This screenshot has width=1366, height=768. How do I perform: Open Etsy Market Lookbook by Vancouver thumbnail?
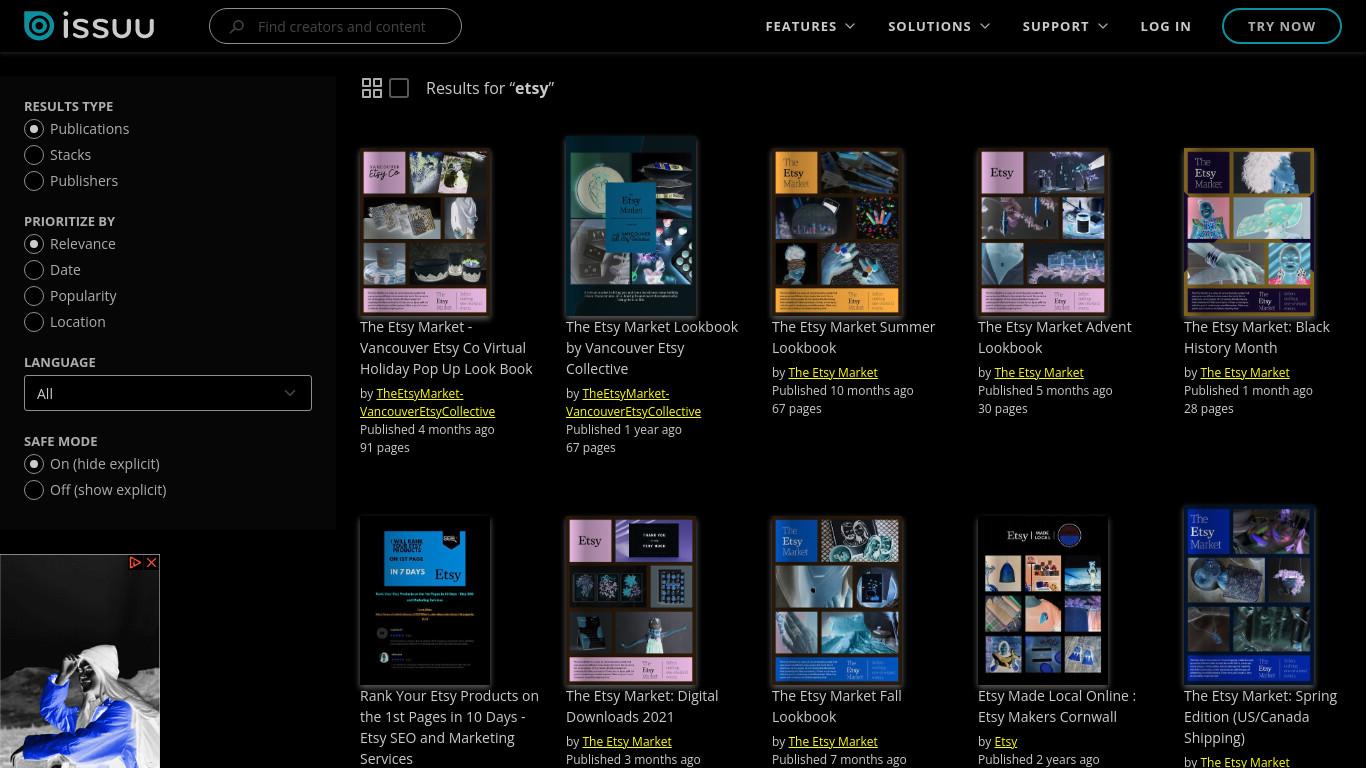coord(631,227)
